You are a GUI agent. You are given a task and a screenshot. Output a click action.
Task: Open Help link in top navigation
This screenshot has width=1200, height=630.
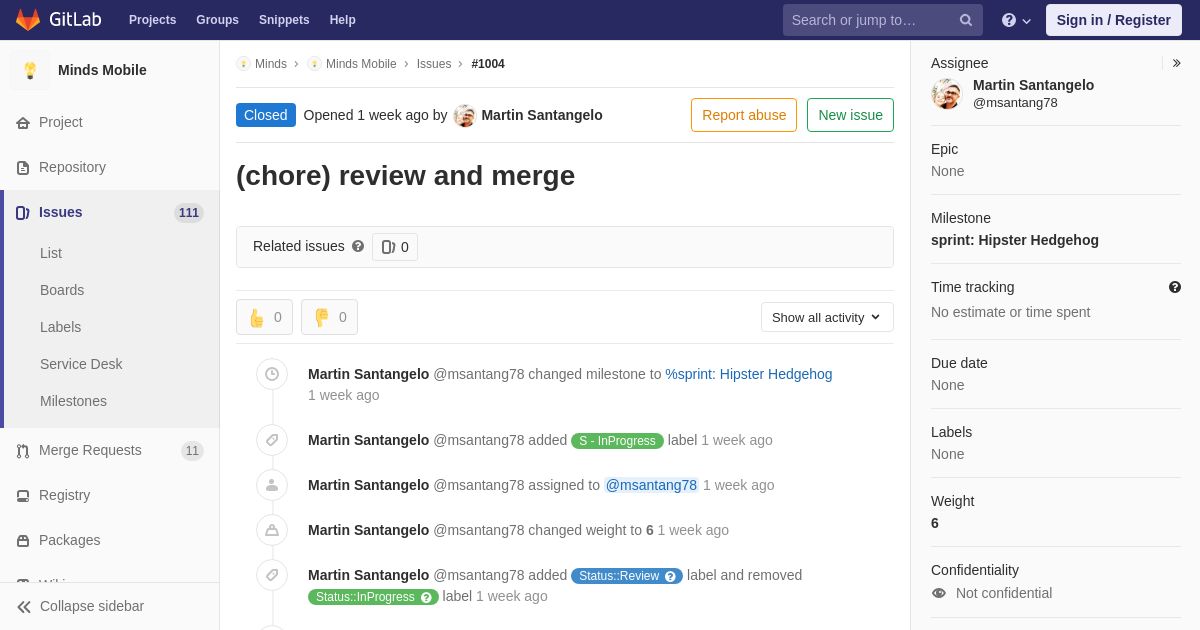[x=343, y=20]
